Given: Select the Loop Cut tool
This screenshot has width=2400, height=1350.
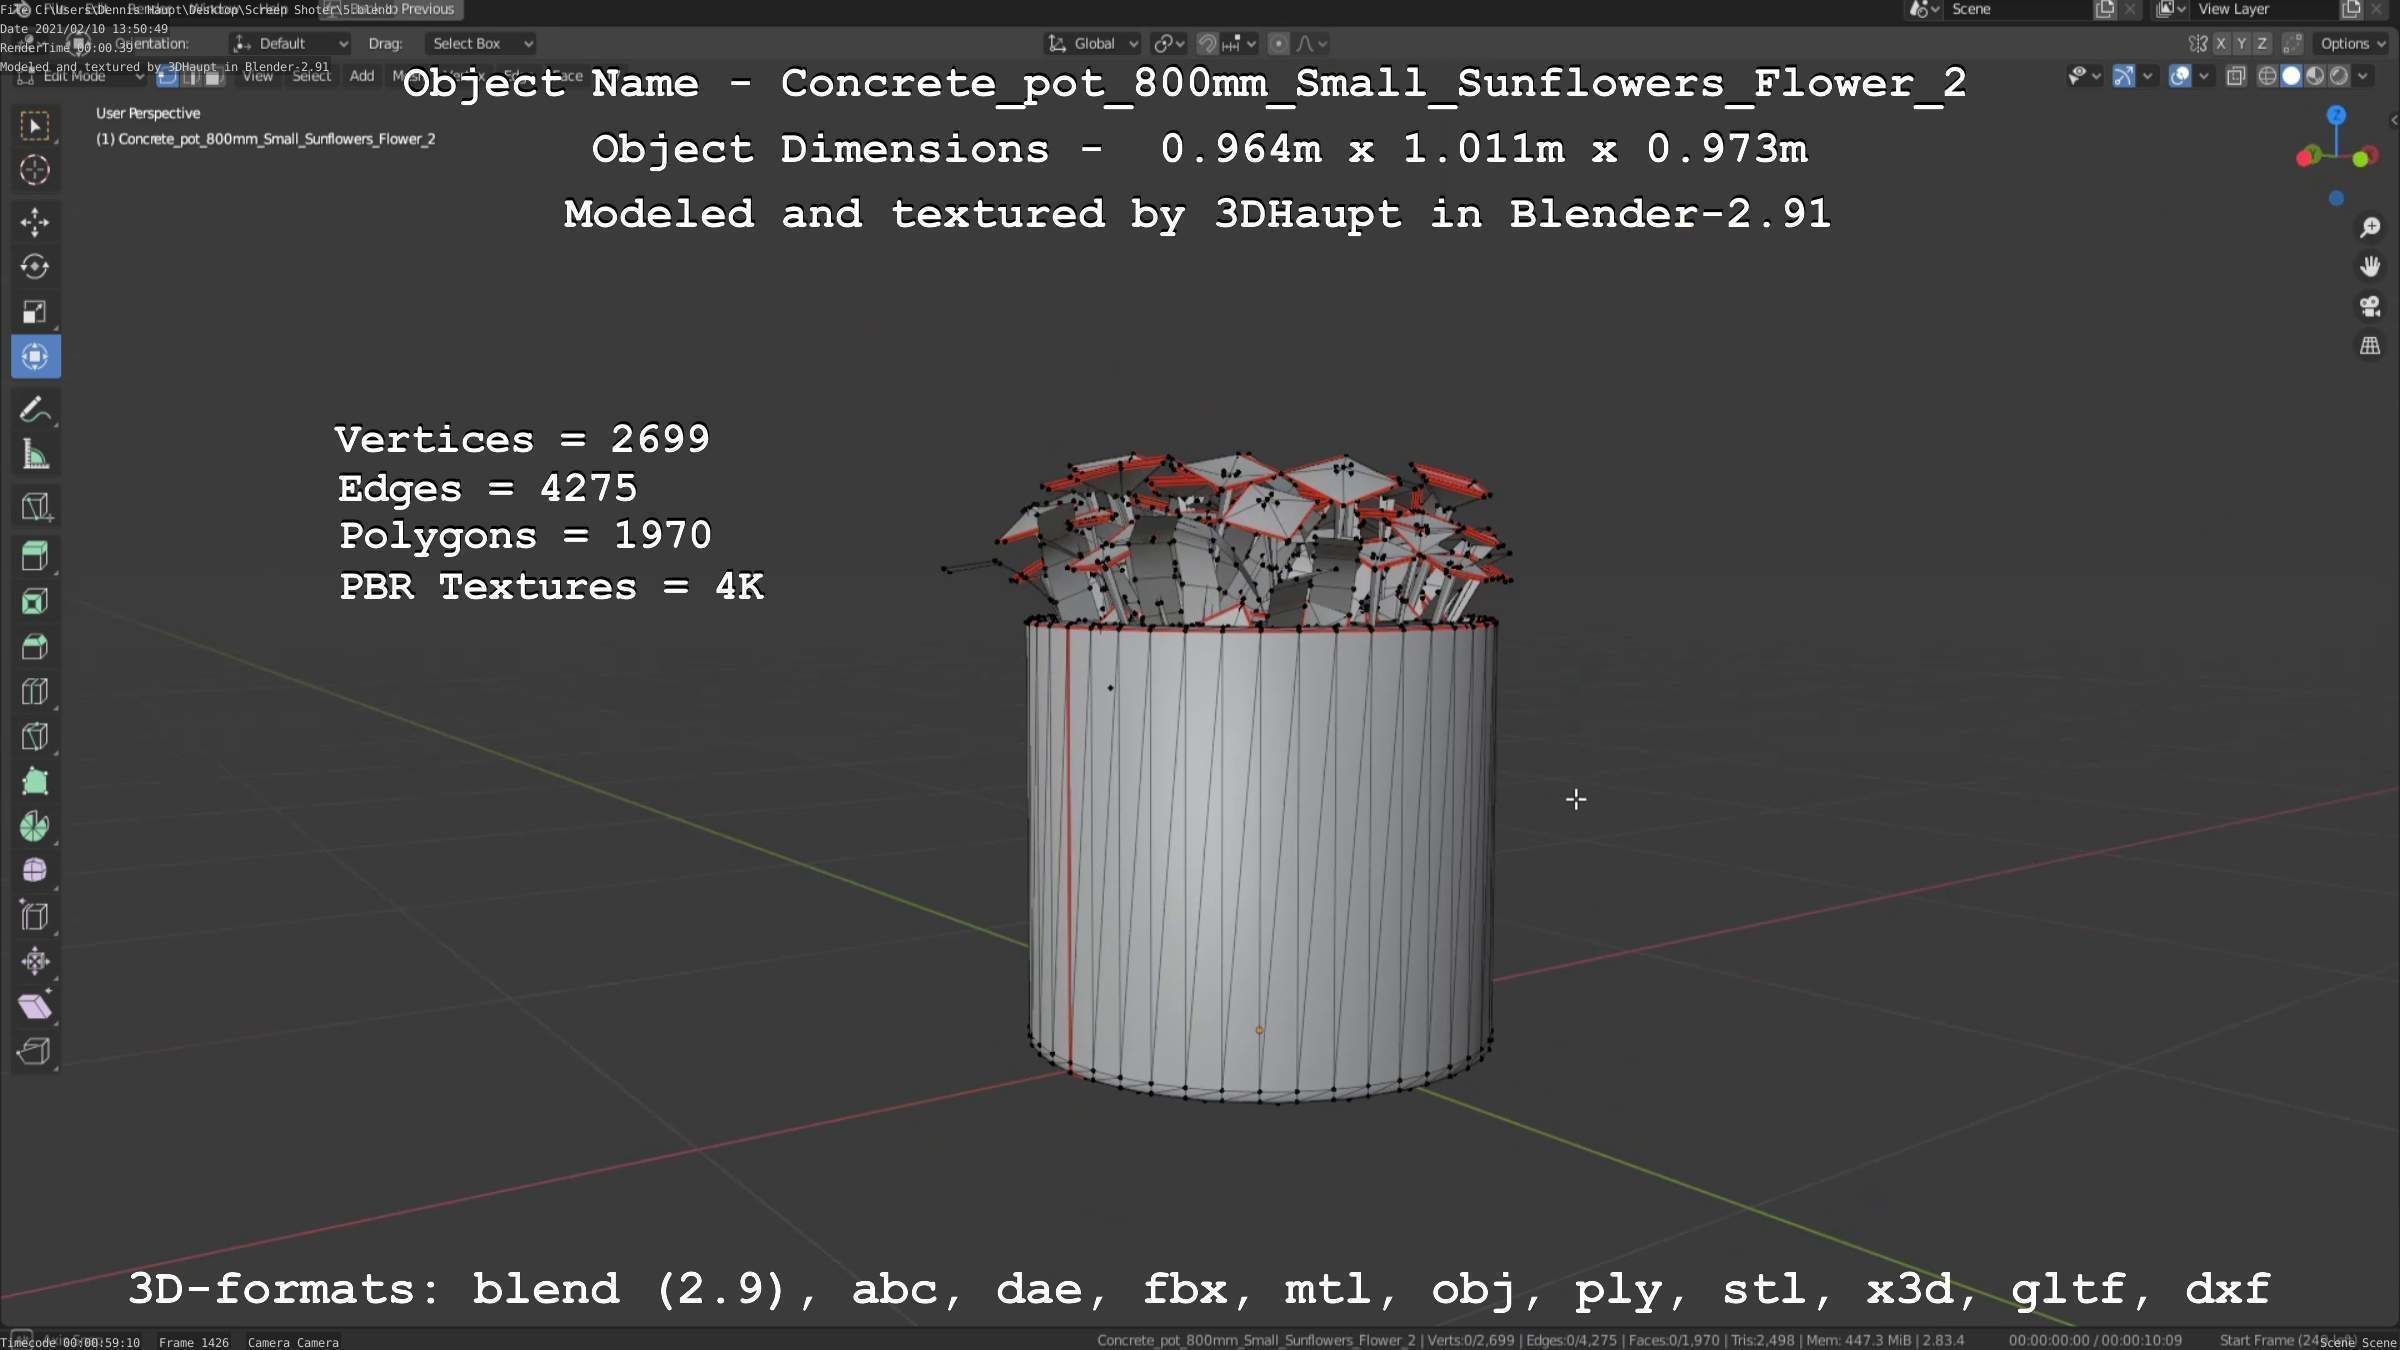Looking at the screenshot, I should click(35, 691).
